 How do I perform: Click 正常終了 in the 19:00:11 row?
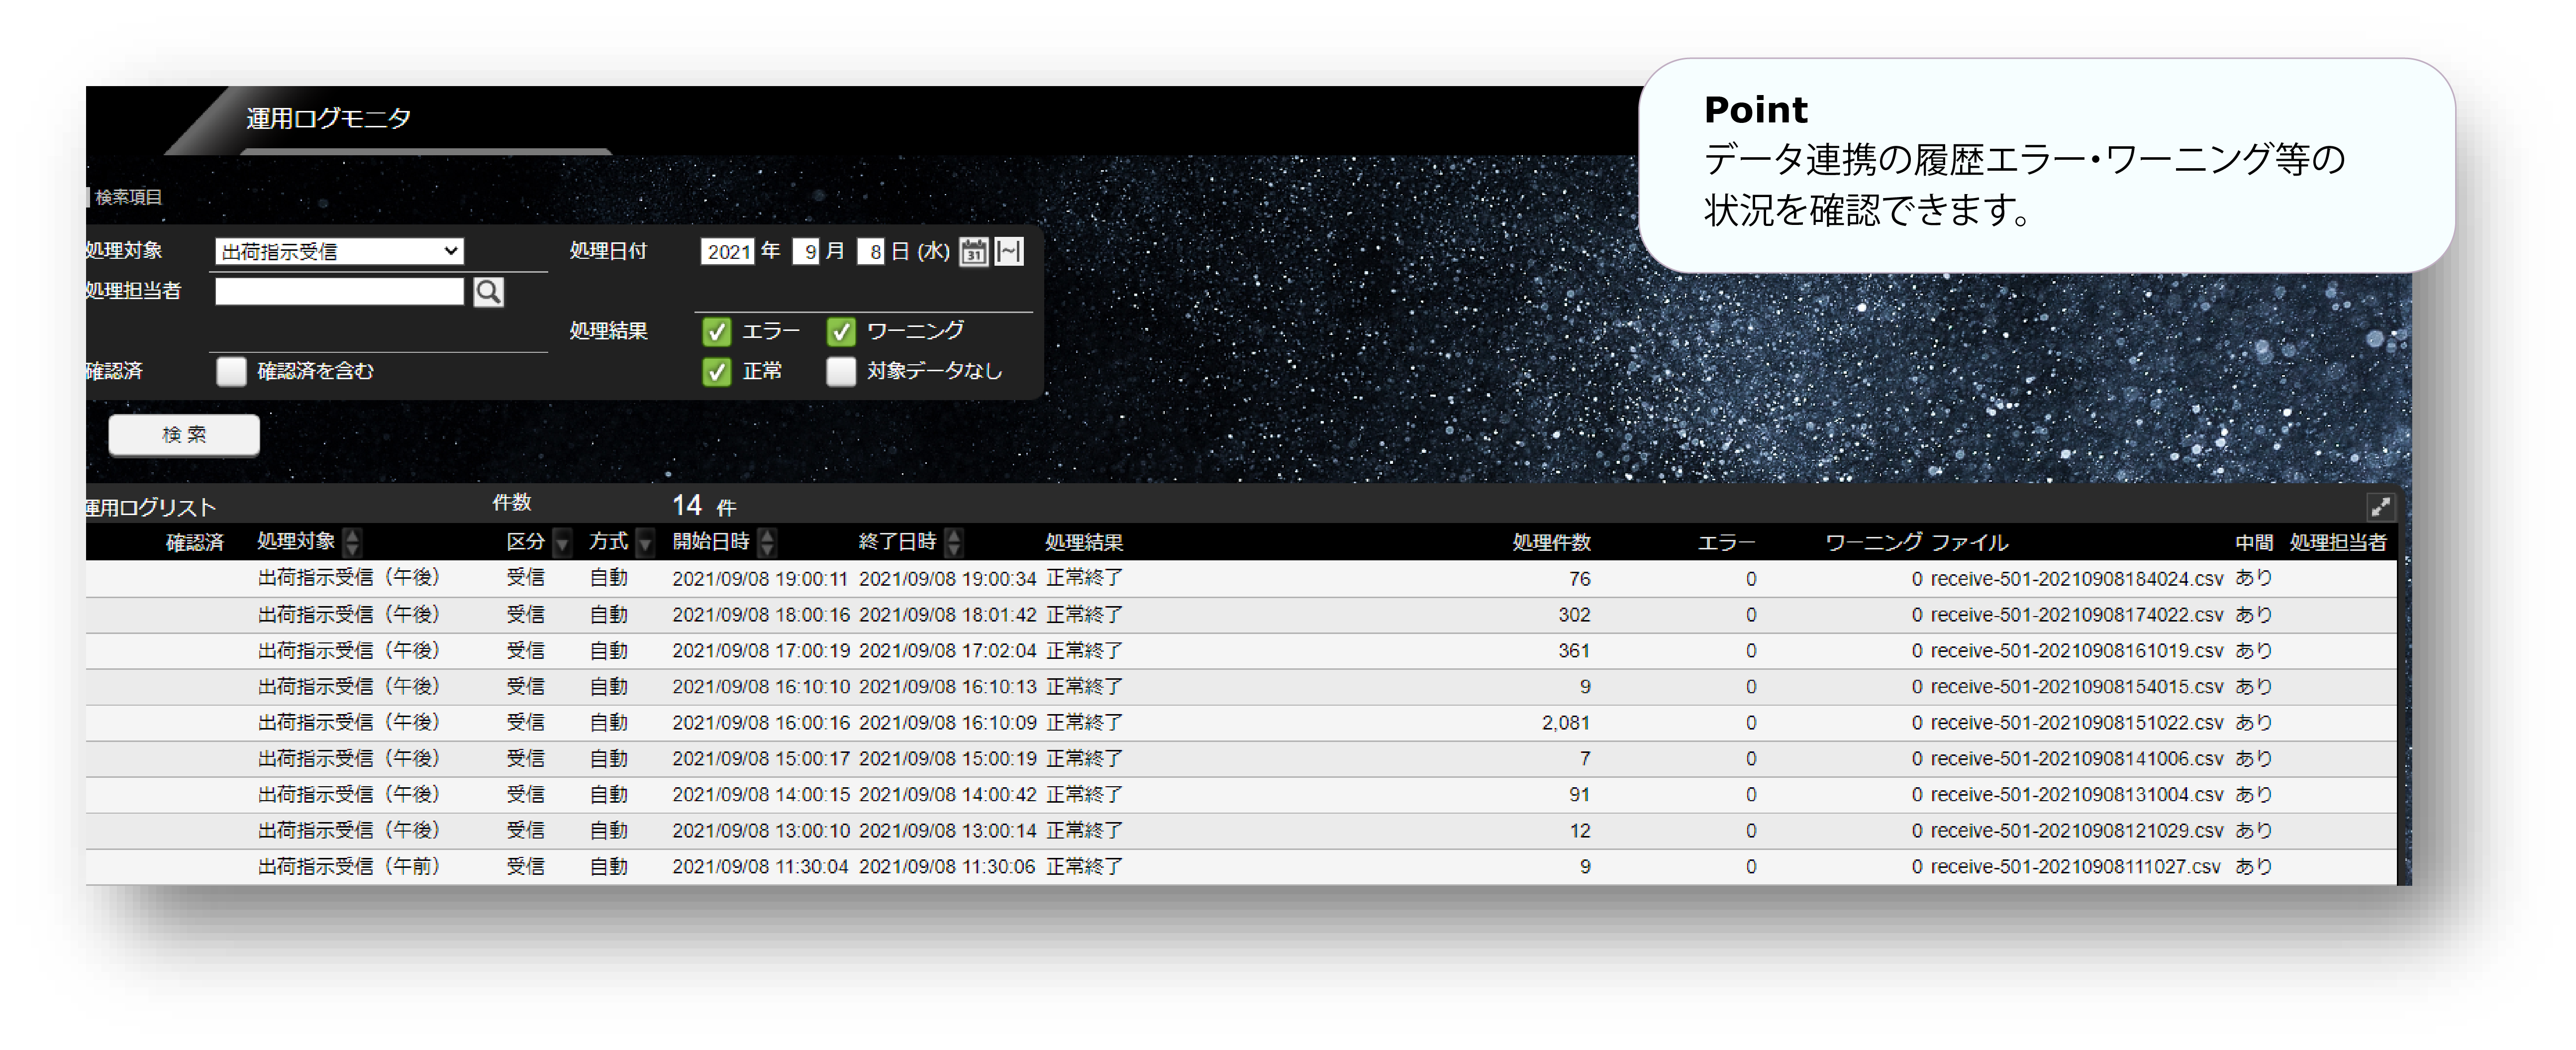tap(1084, 579)
